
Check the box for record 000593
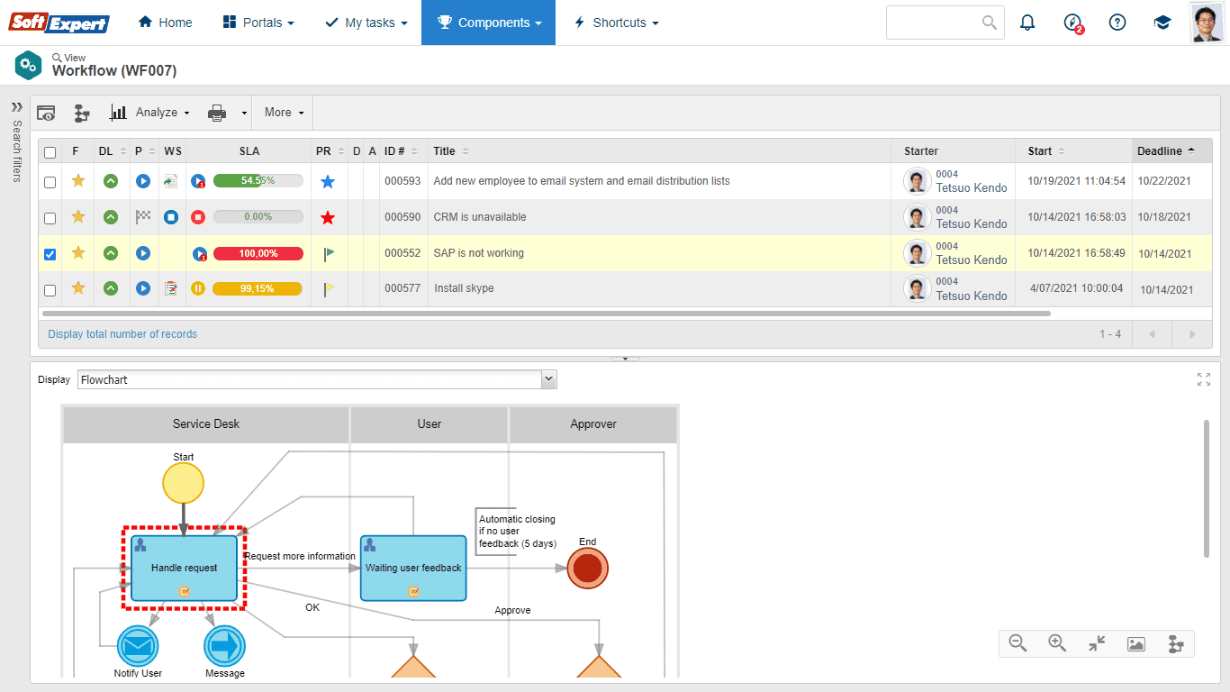50,182
